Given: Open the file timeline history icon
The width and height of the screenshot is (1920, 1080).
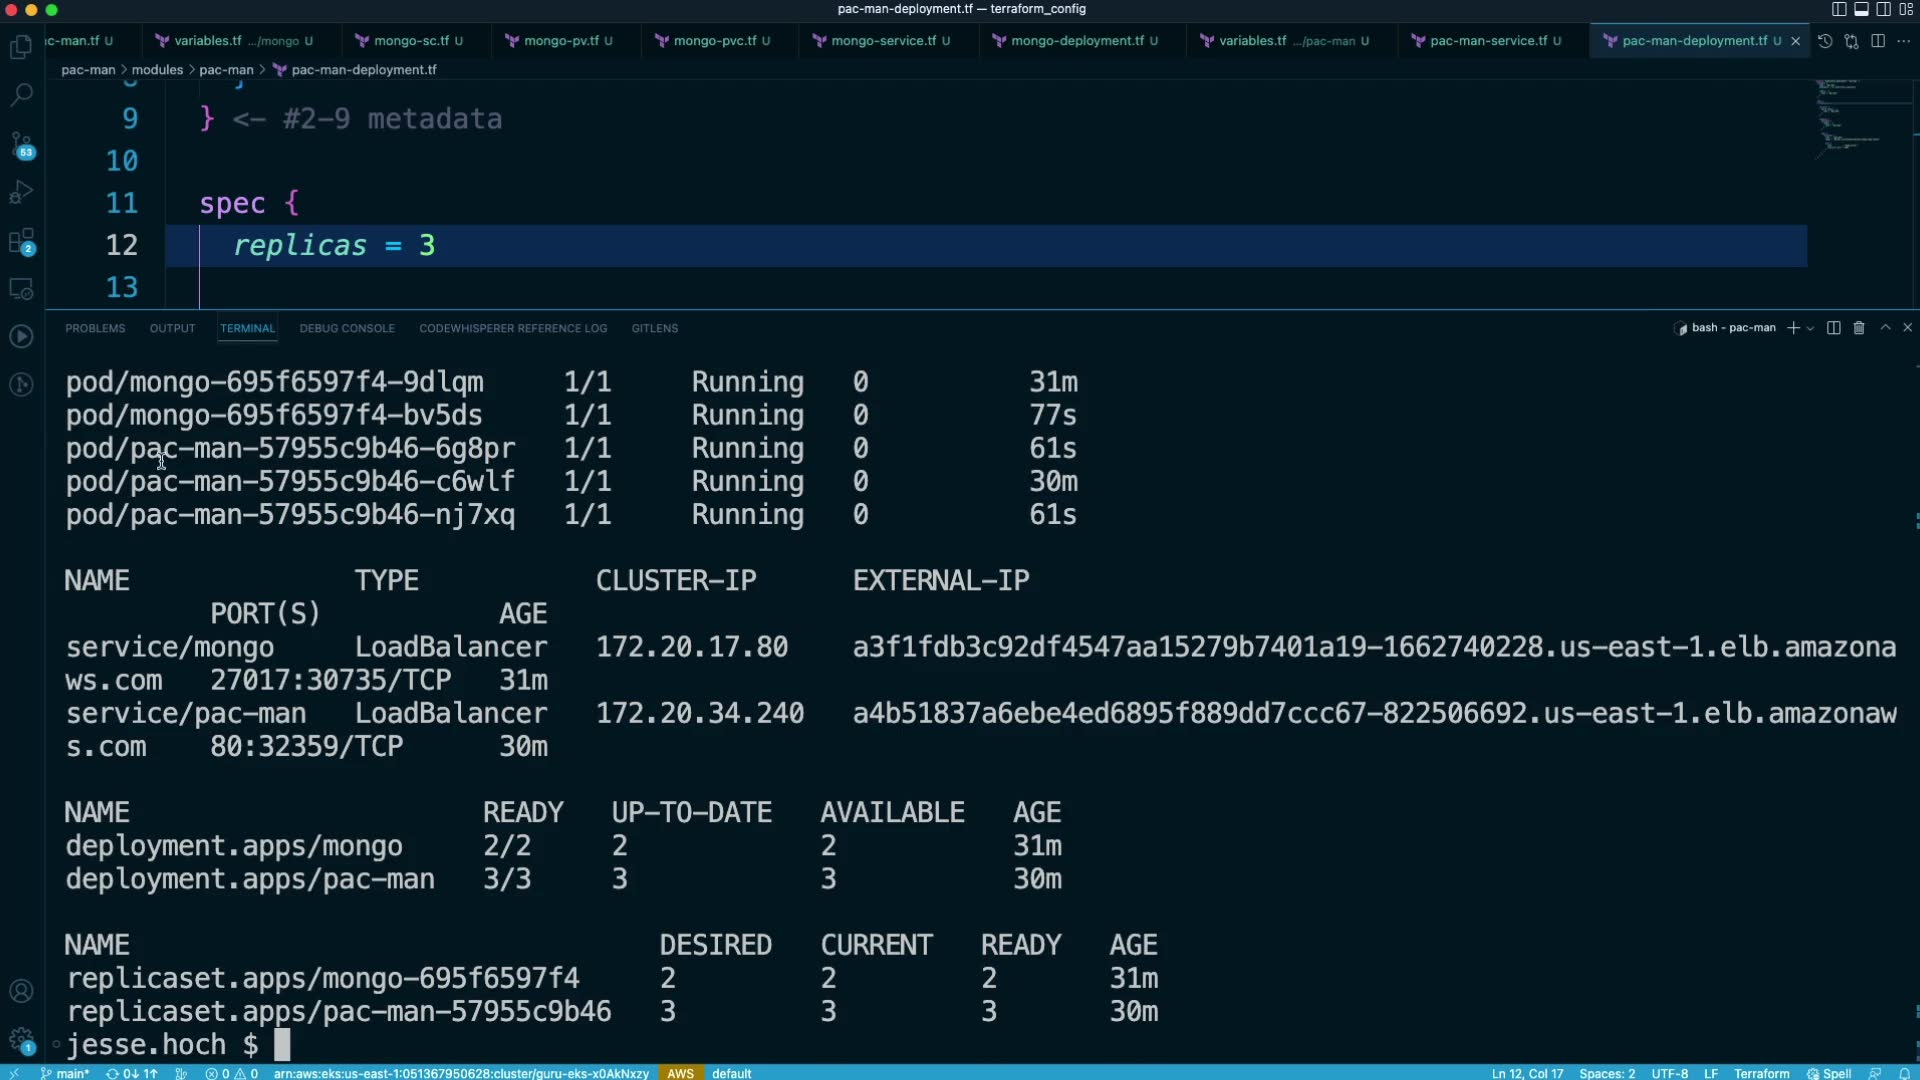Looking at the screenshot, I should coord(1825,41).
